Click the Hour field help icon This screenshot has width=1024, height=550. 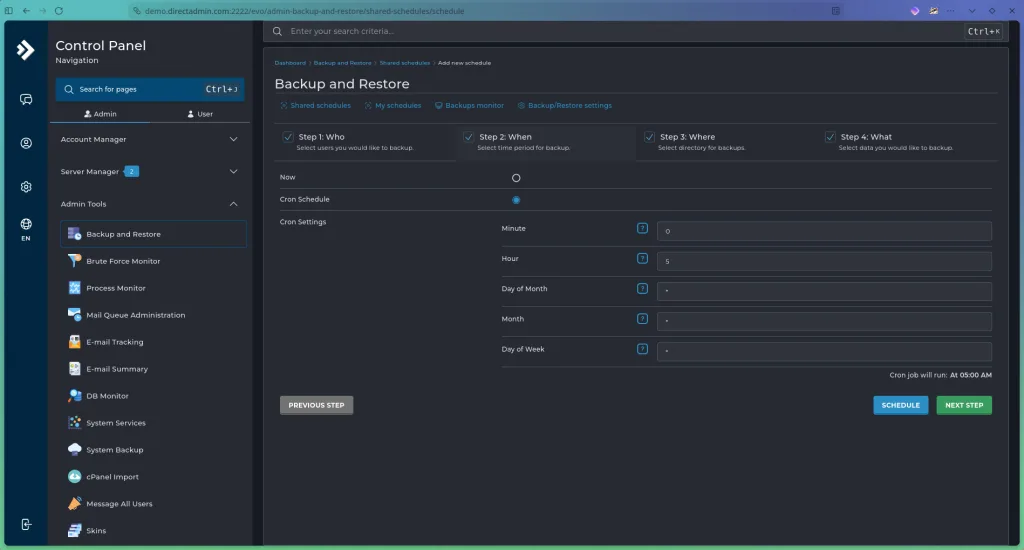point(642,259)
